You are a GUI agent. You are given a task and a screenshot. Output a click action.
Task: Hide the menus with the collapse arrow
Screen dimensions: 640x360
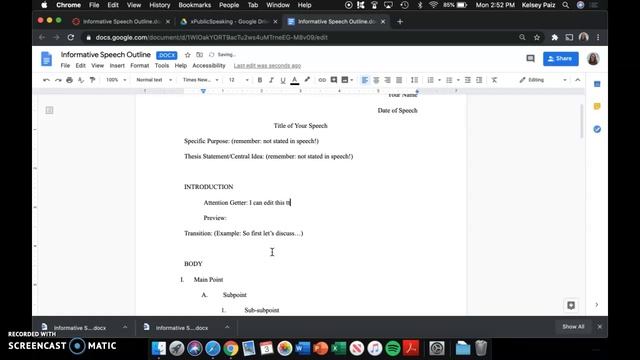[x=578, y=80]
